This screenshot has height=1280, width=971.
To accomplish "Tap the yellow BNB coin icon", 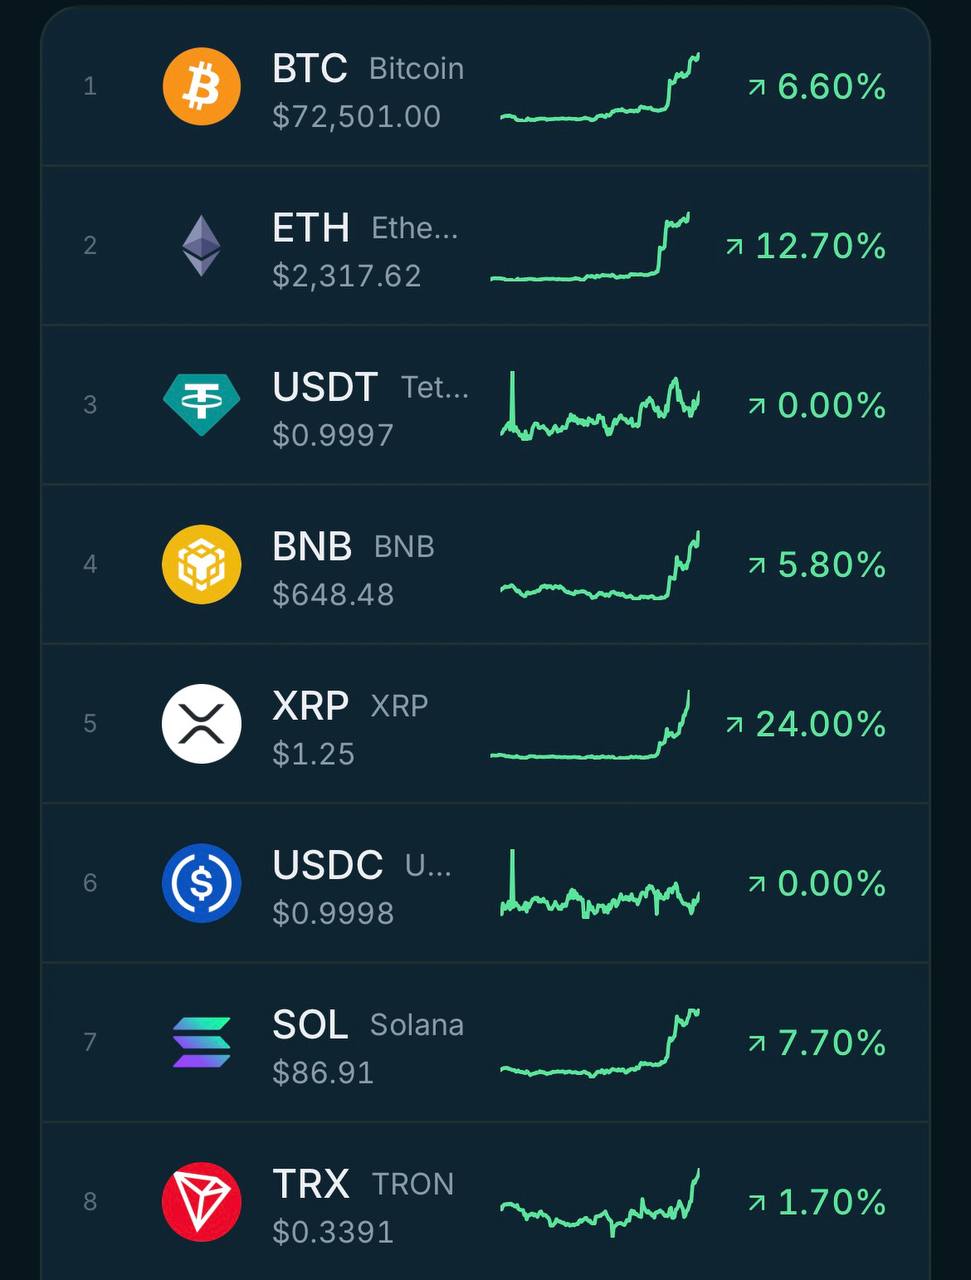I will click(x=201, y=564).
